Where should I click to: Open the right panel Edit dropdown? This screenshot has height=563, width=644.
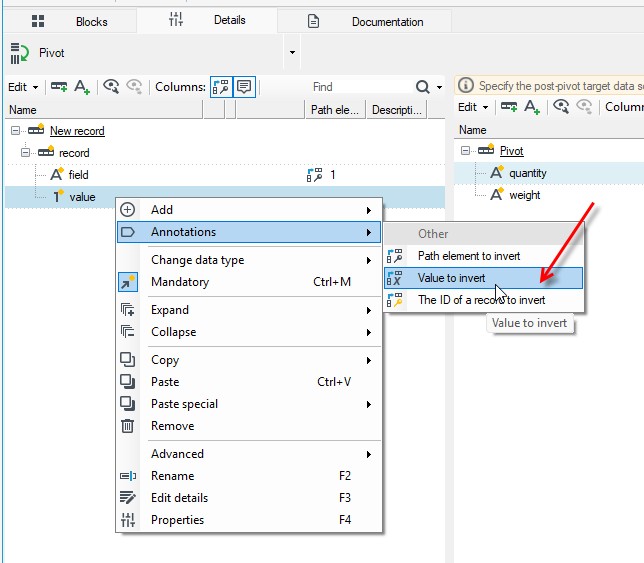pyautogui.click(x=473, y=107)
